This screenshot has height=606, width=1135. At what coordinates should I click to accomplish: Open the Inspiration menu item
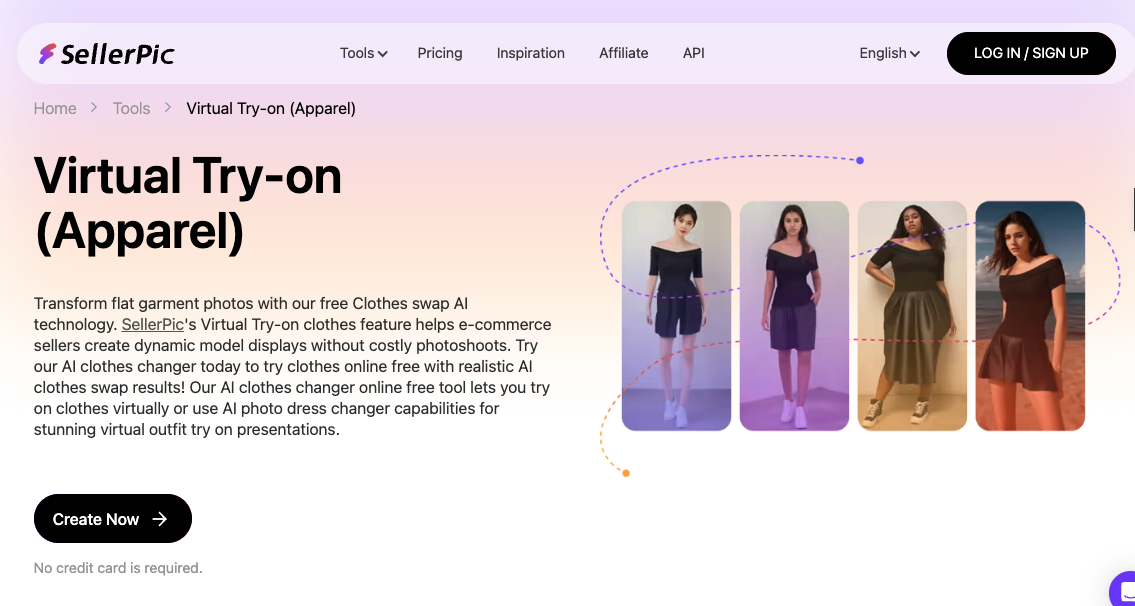coord(530,53)
